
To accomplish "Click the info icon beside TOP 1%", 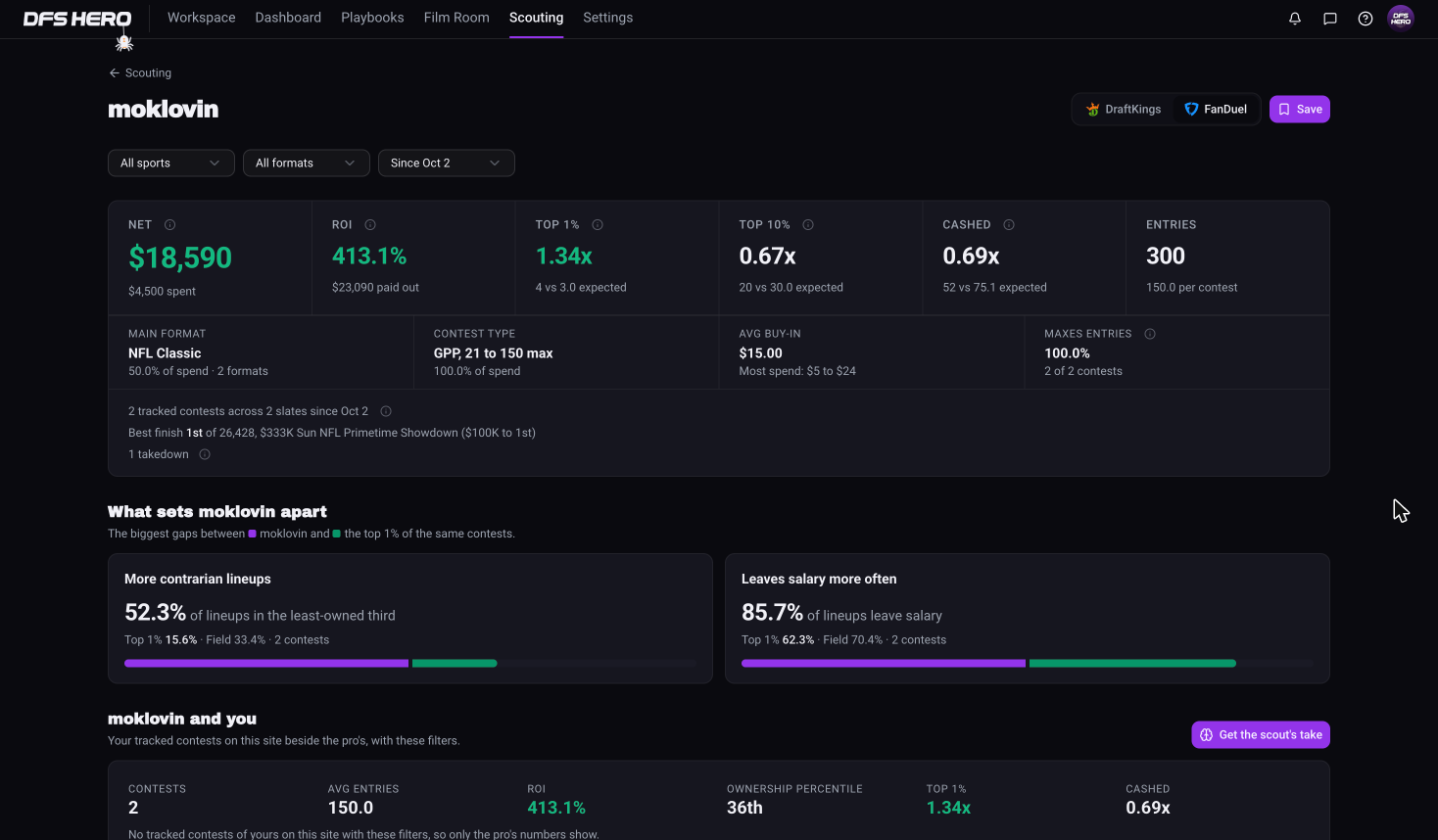I will pos(597,225).
